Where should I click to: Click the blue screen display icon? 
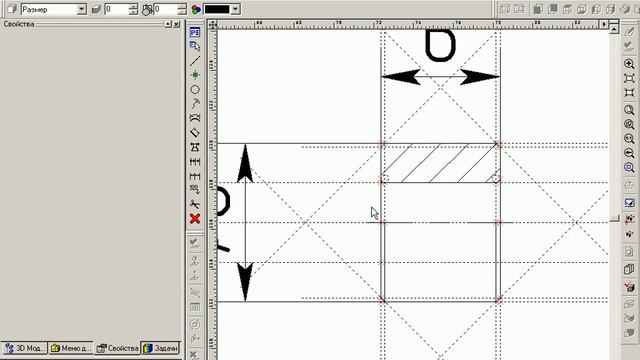(x=629, y=202)
